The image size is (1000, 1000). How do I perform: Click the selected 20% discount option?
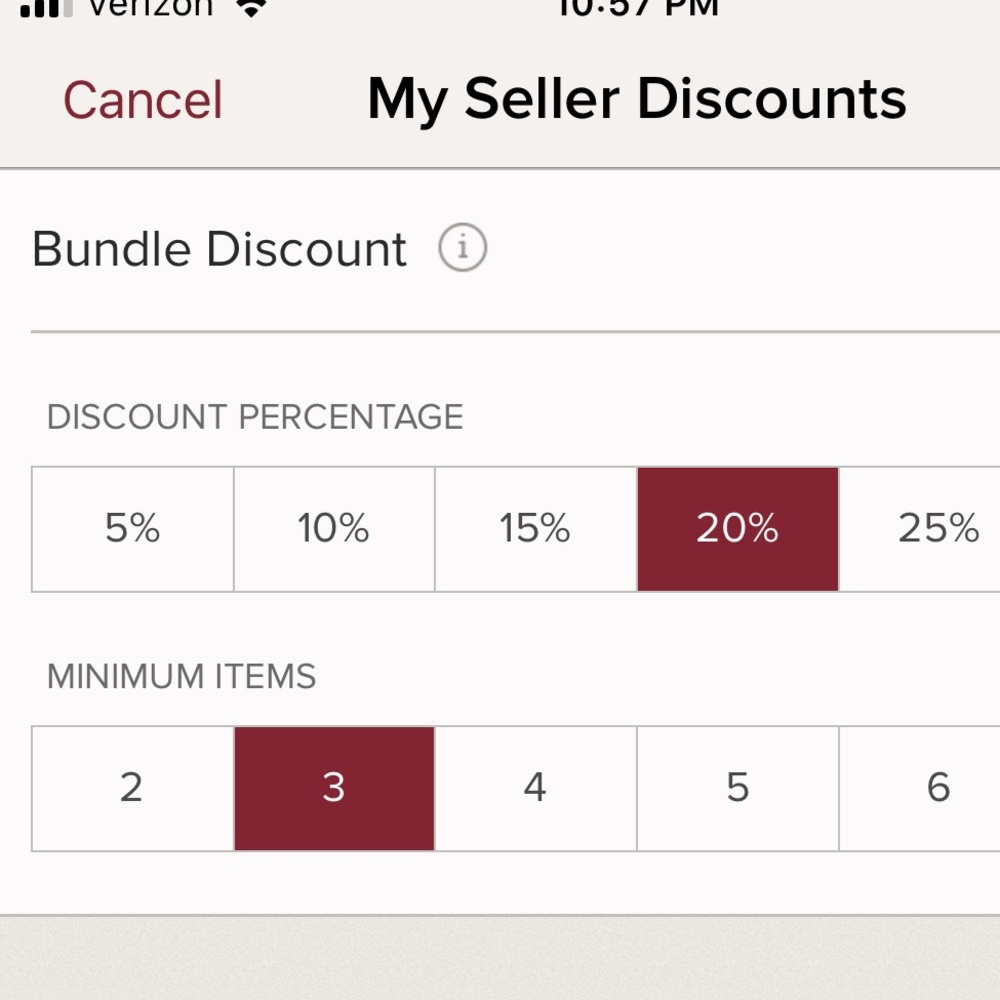coord(738,529)
